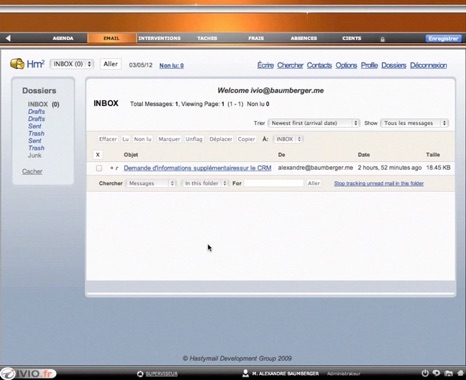The height and width of the screenshot is (380, 466).
Task: Open the second Drafts folder in the sidebar
Action: point(36,119)
